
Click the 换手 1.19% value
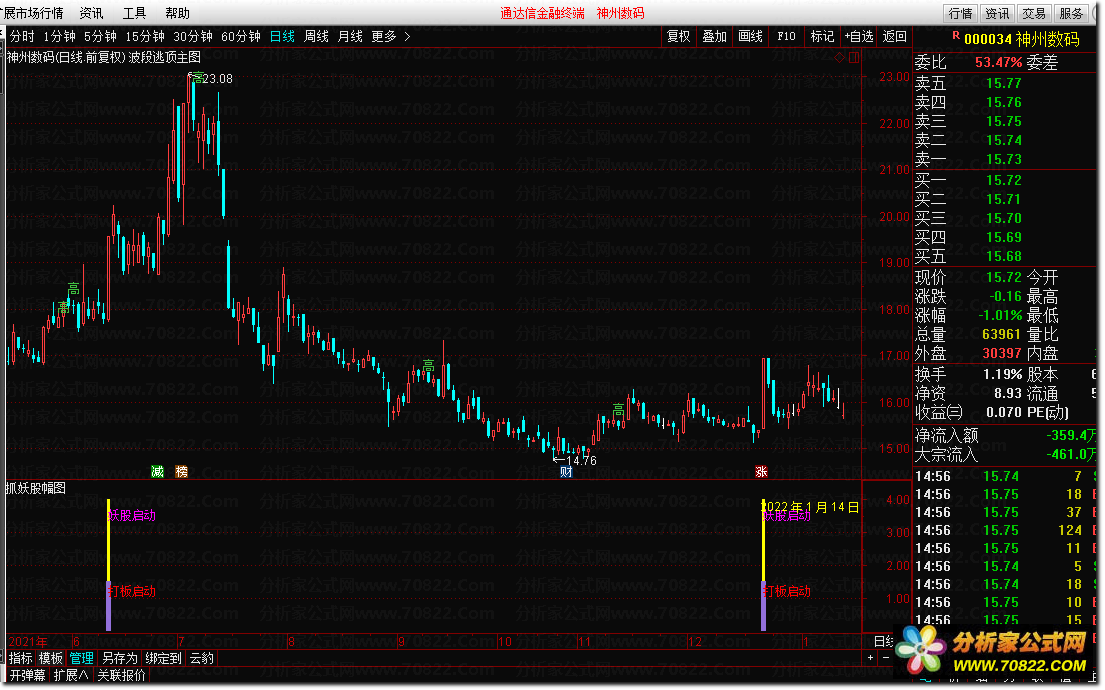tap(1002, 374)
